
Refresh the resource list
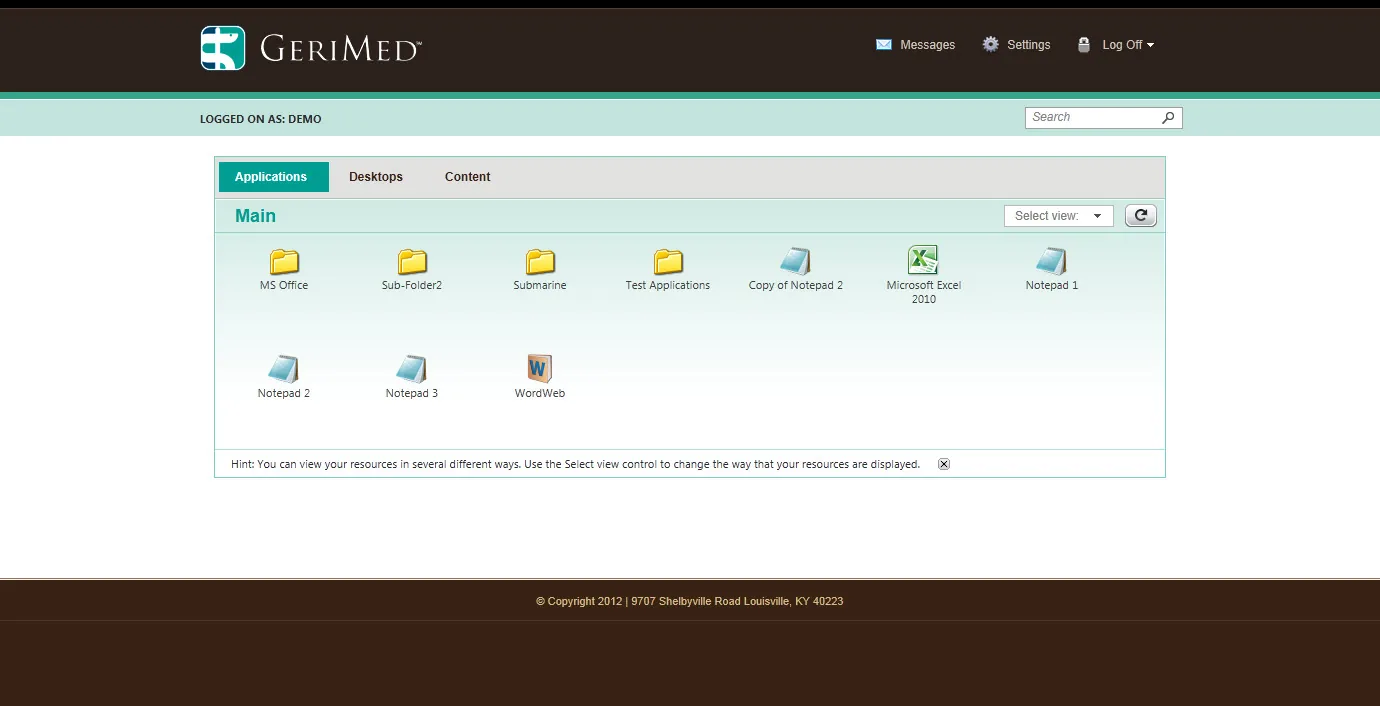1141,215
